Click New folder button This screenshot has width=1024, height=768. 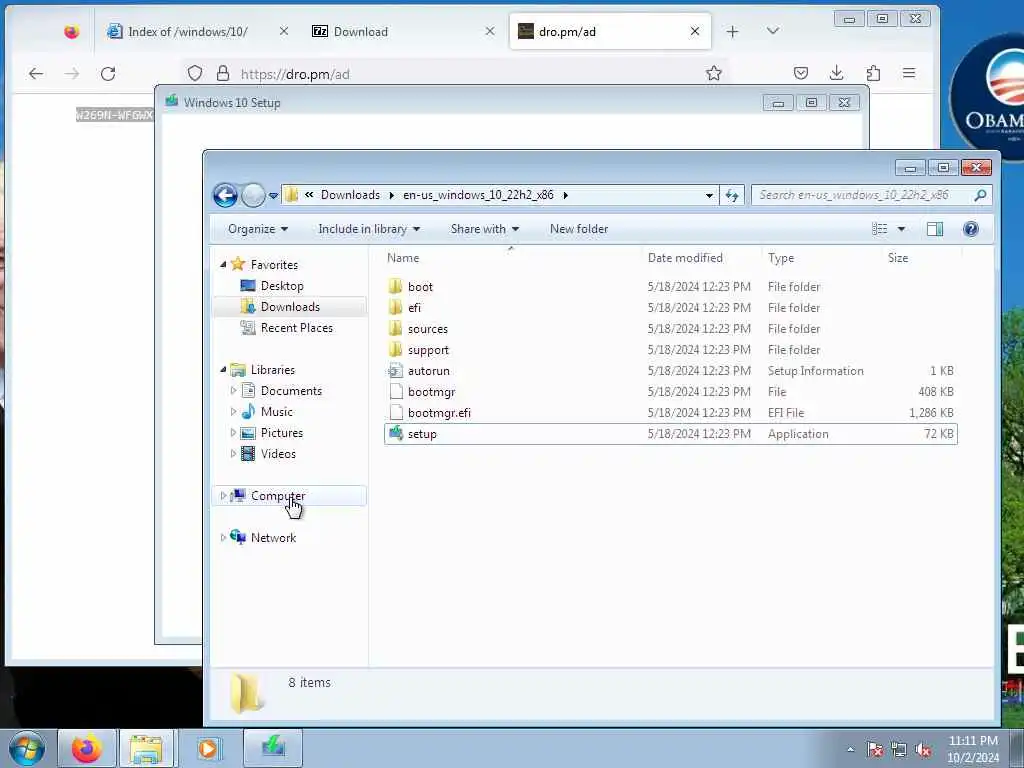(x=579, y=229)
